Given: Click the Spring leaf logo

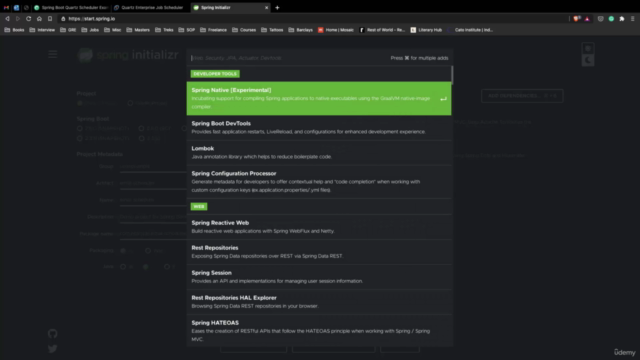Looking at the screenshot, I should (x=85, y=55).
